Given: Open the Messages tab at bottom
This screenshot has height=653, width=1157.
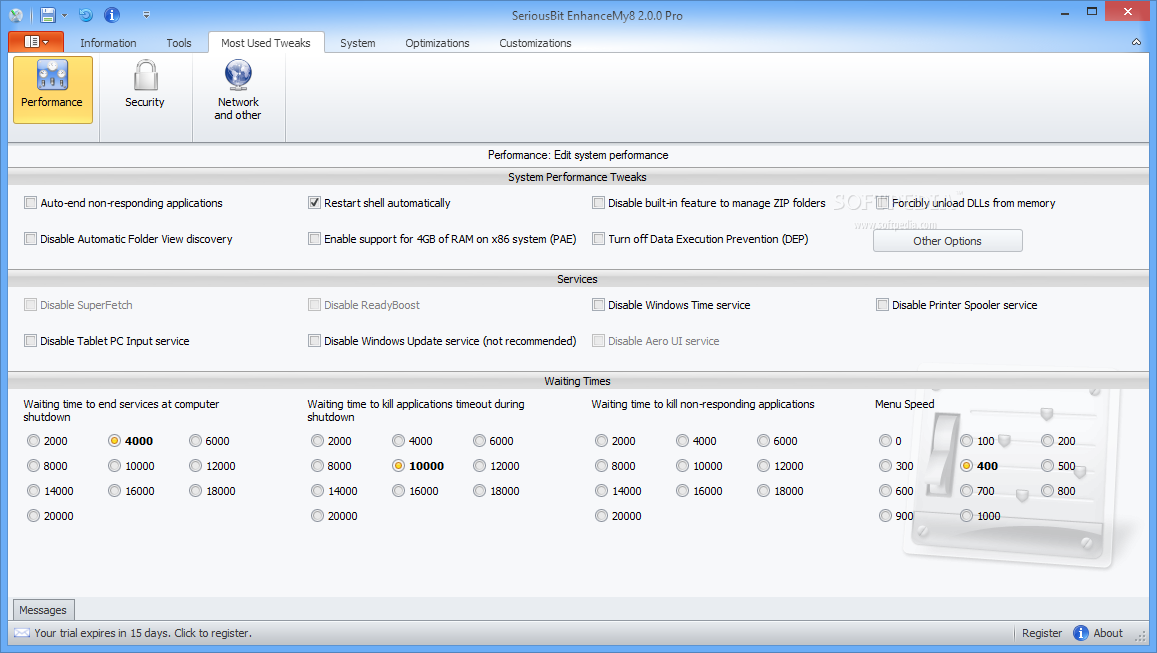Looking at the screenshot, I should [x=43, y=610].
